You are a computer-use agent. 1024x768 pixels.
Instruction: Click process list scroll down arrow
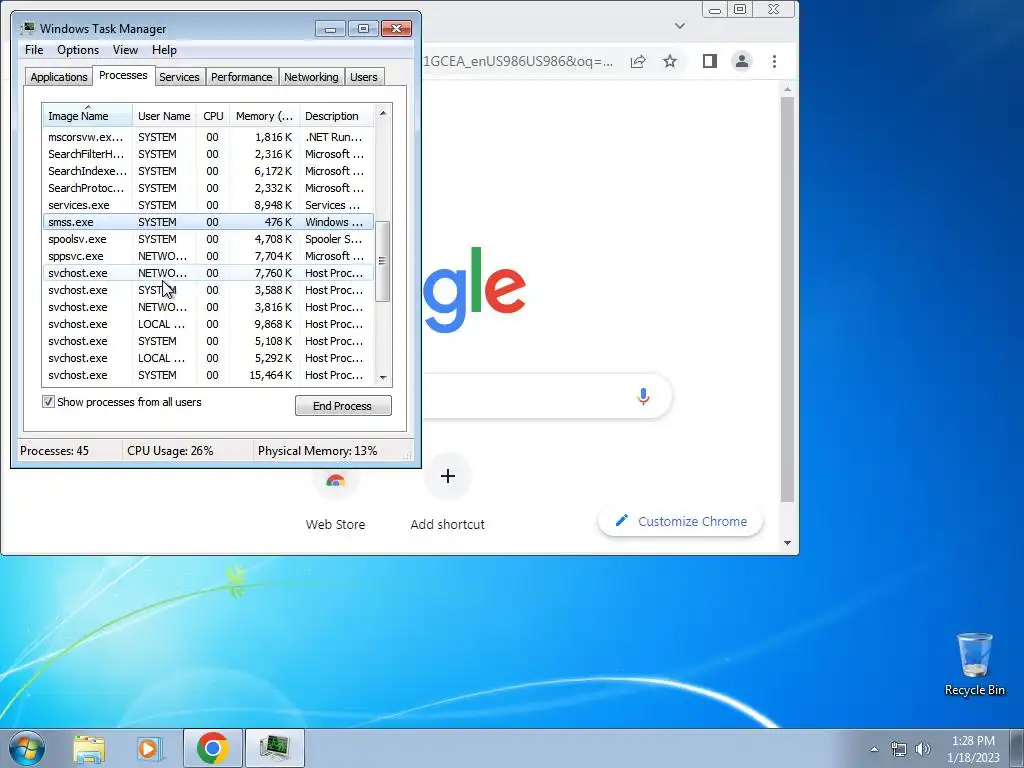383,377
